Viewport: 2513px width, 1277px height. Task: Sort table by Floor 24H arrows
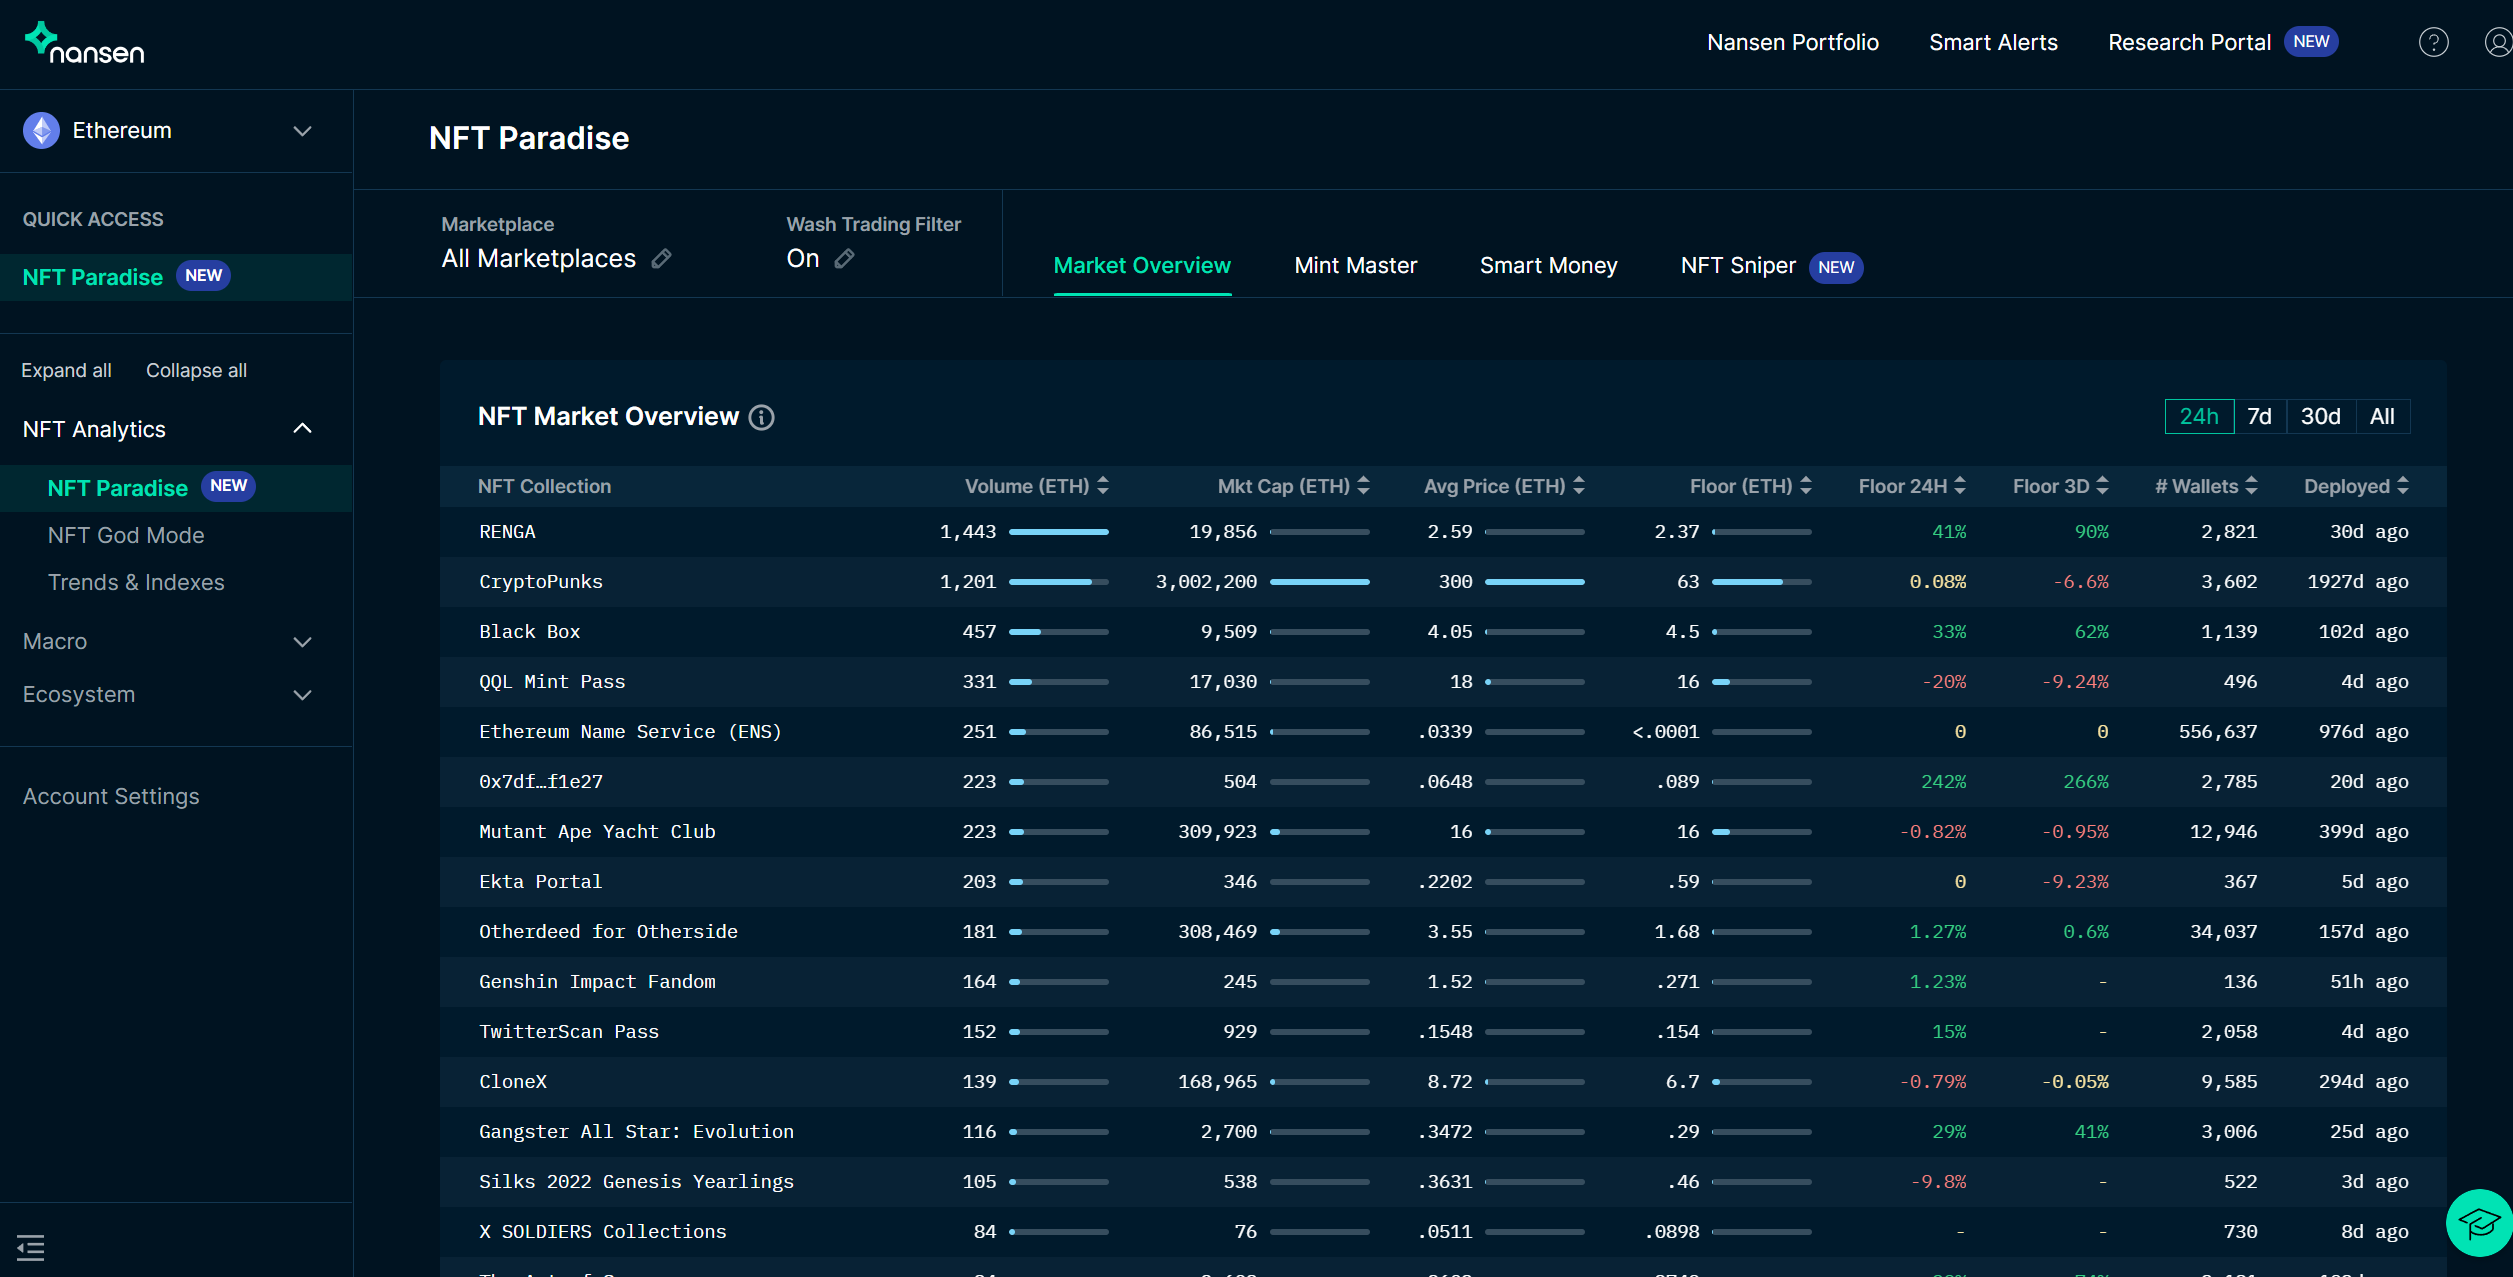pos(1960,486)
